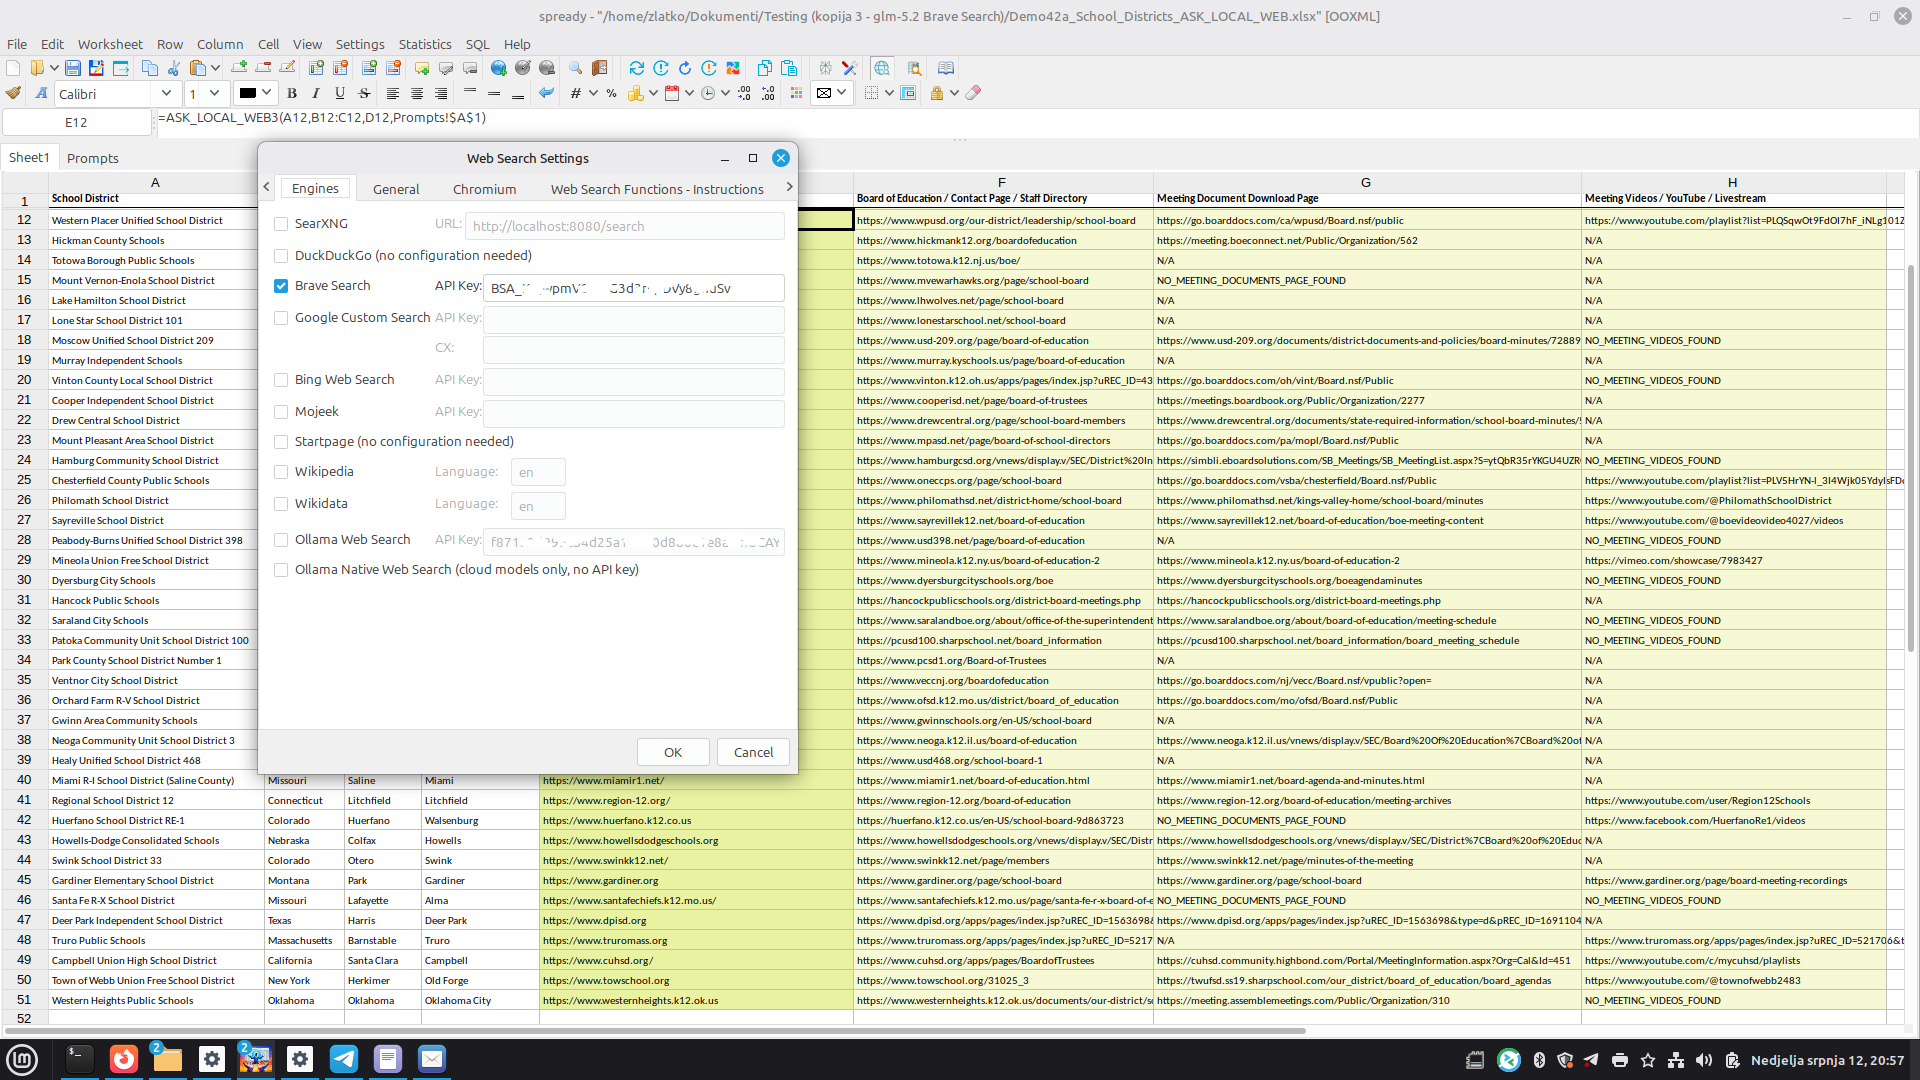Image resolution: width=1920 pixels, height=1080 pixels.
Task: Align cell text left
Action: [393, 93]
